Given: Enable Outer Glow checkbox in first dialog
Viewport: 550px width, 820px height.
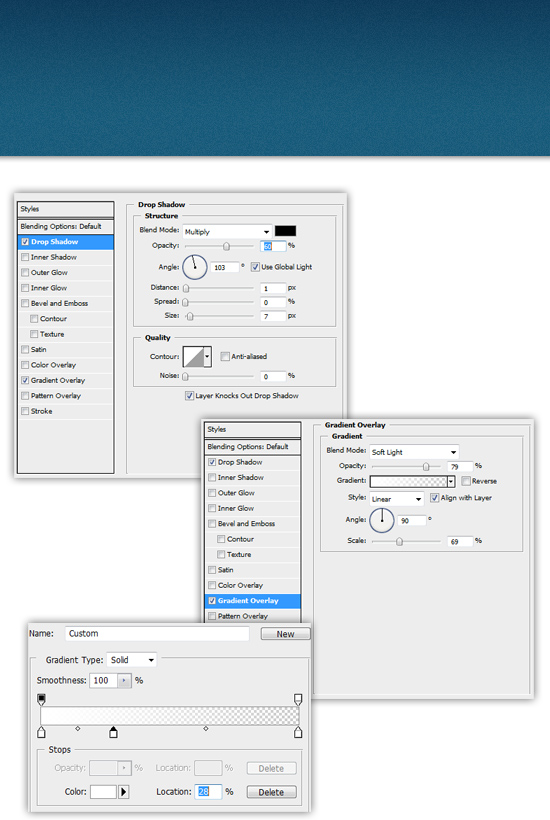Looking at the screenshot, I should 25,272.
